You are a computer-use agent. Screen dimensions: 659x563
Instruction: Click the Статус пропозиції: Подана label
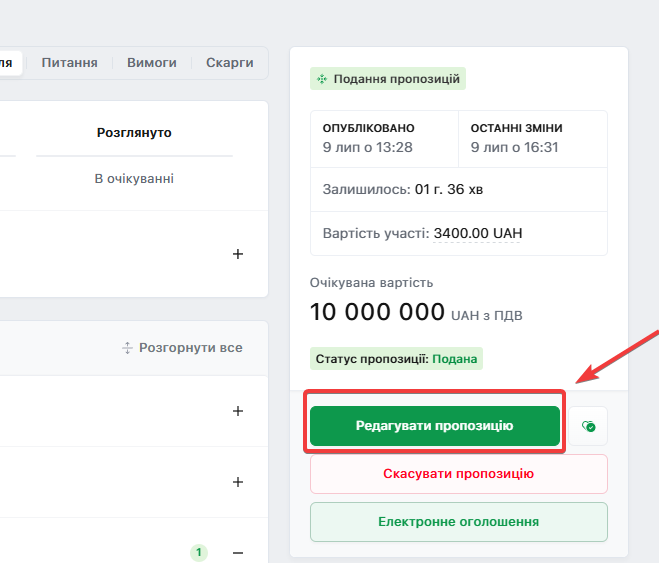pyautogui.click(x=397, y=358)
